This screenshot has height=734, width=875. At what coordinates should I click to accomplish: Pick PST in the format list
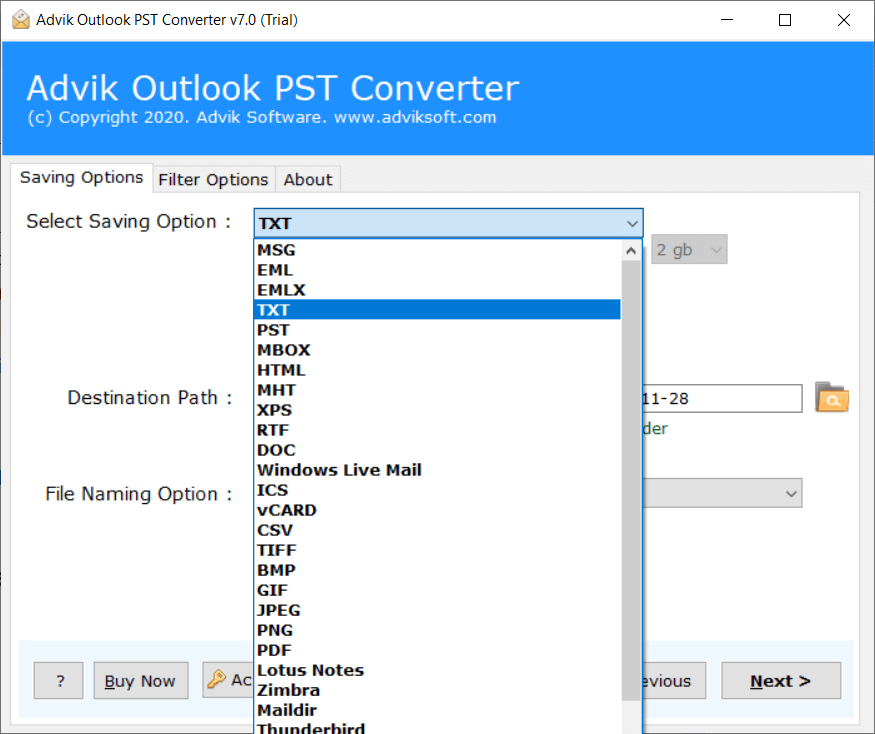coord(437,330)
